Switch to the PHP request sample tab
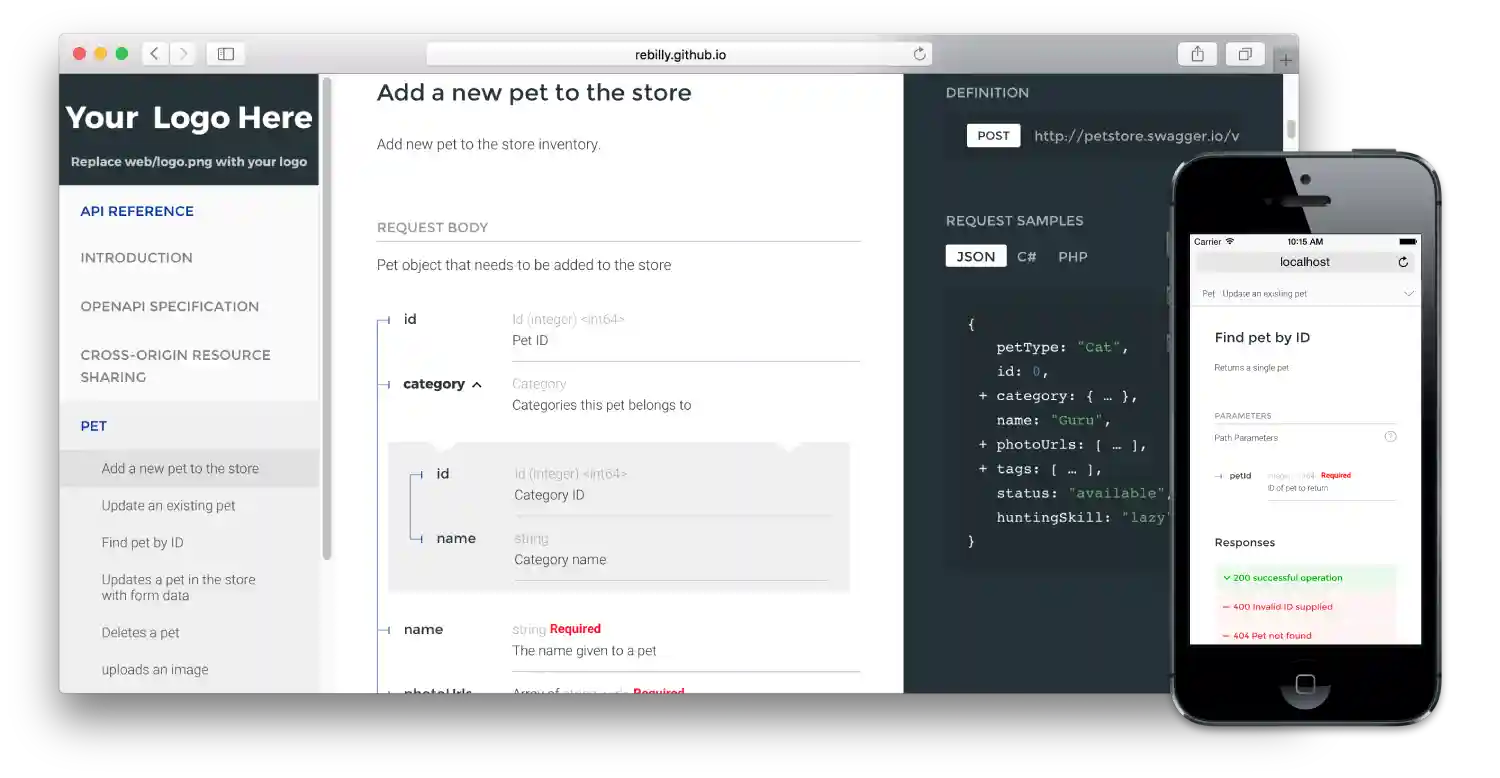The height and width of the screenshot is (778, 1500). pos(1072,256)
